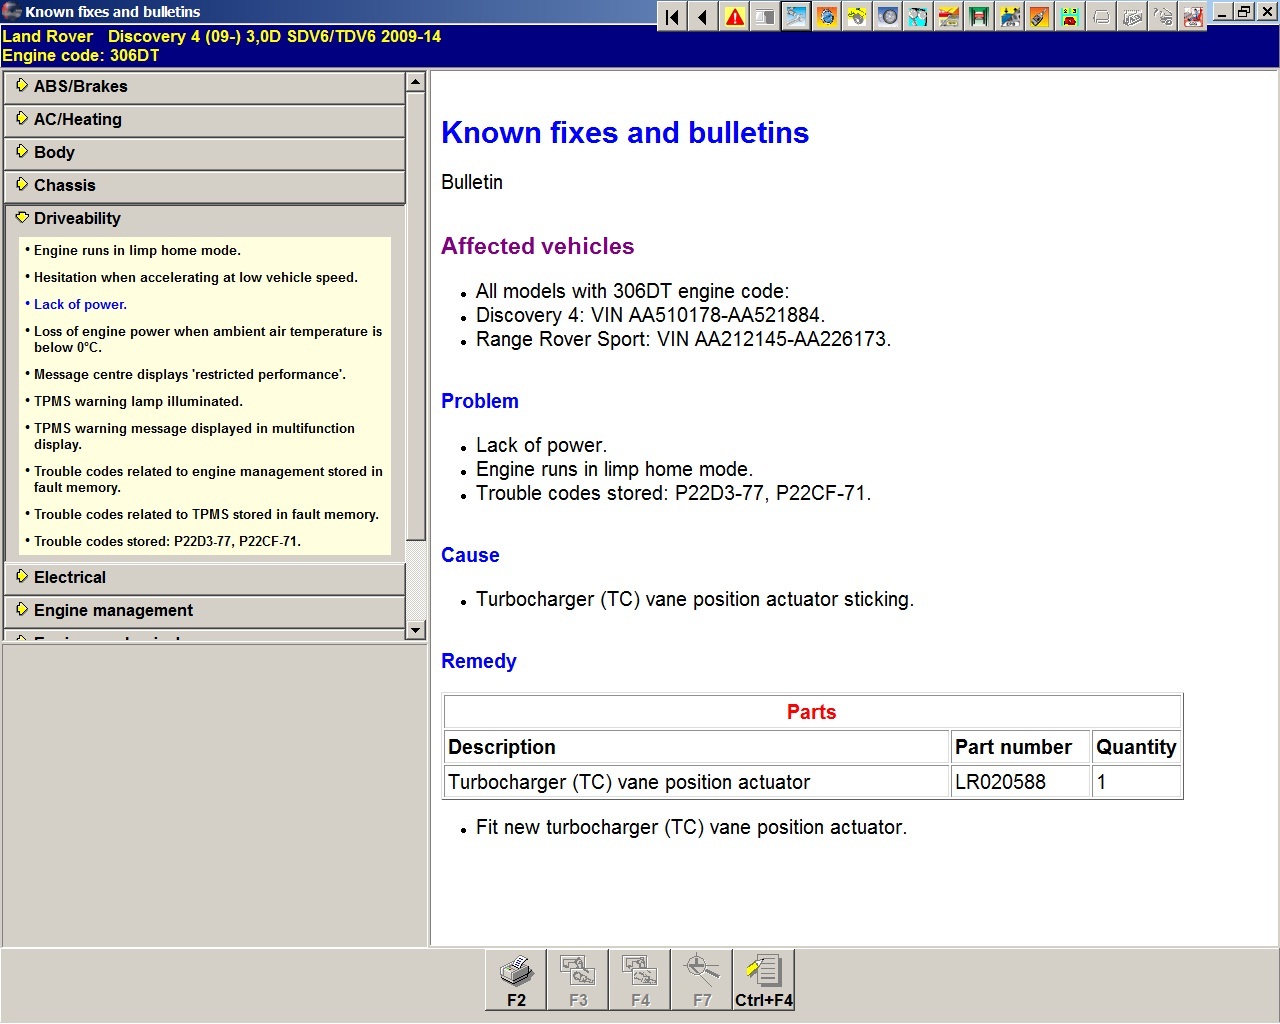Click the red warning triangle toolbar icon
This screenshot has height=1024, width=1280.
(735, 17)
